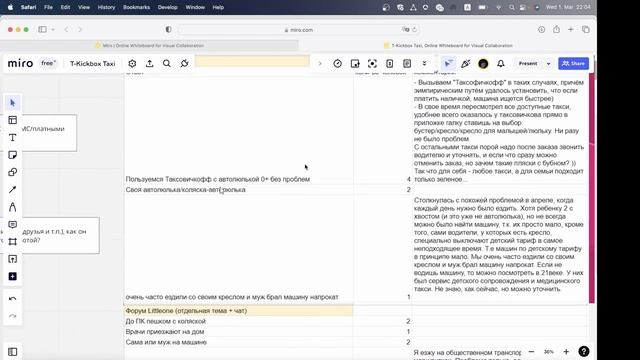Viewport: 640px width, 360px height.
Task: Open the Templates tool in sidebar
Action: pos(13,120)
